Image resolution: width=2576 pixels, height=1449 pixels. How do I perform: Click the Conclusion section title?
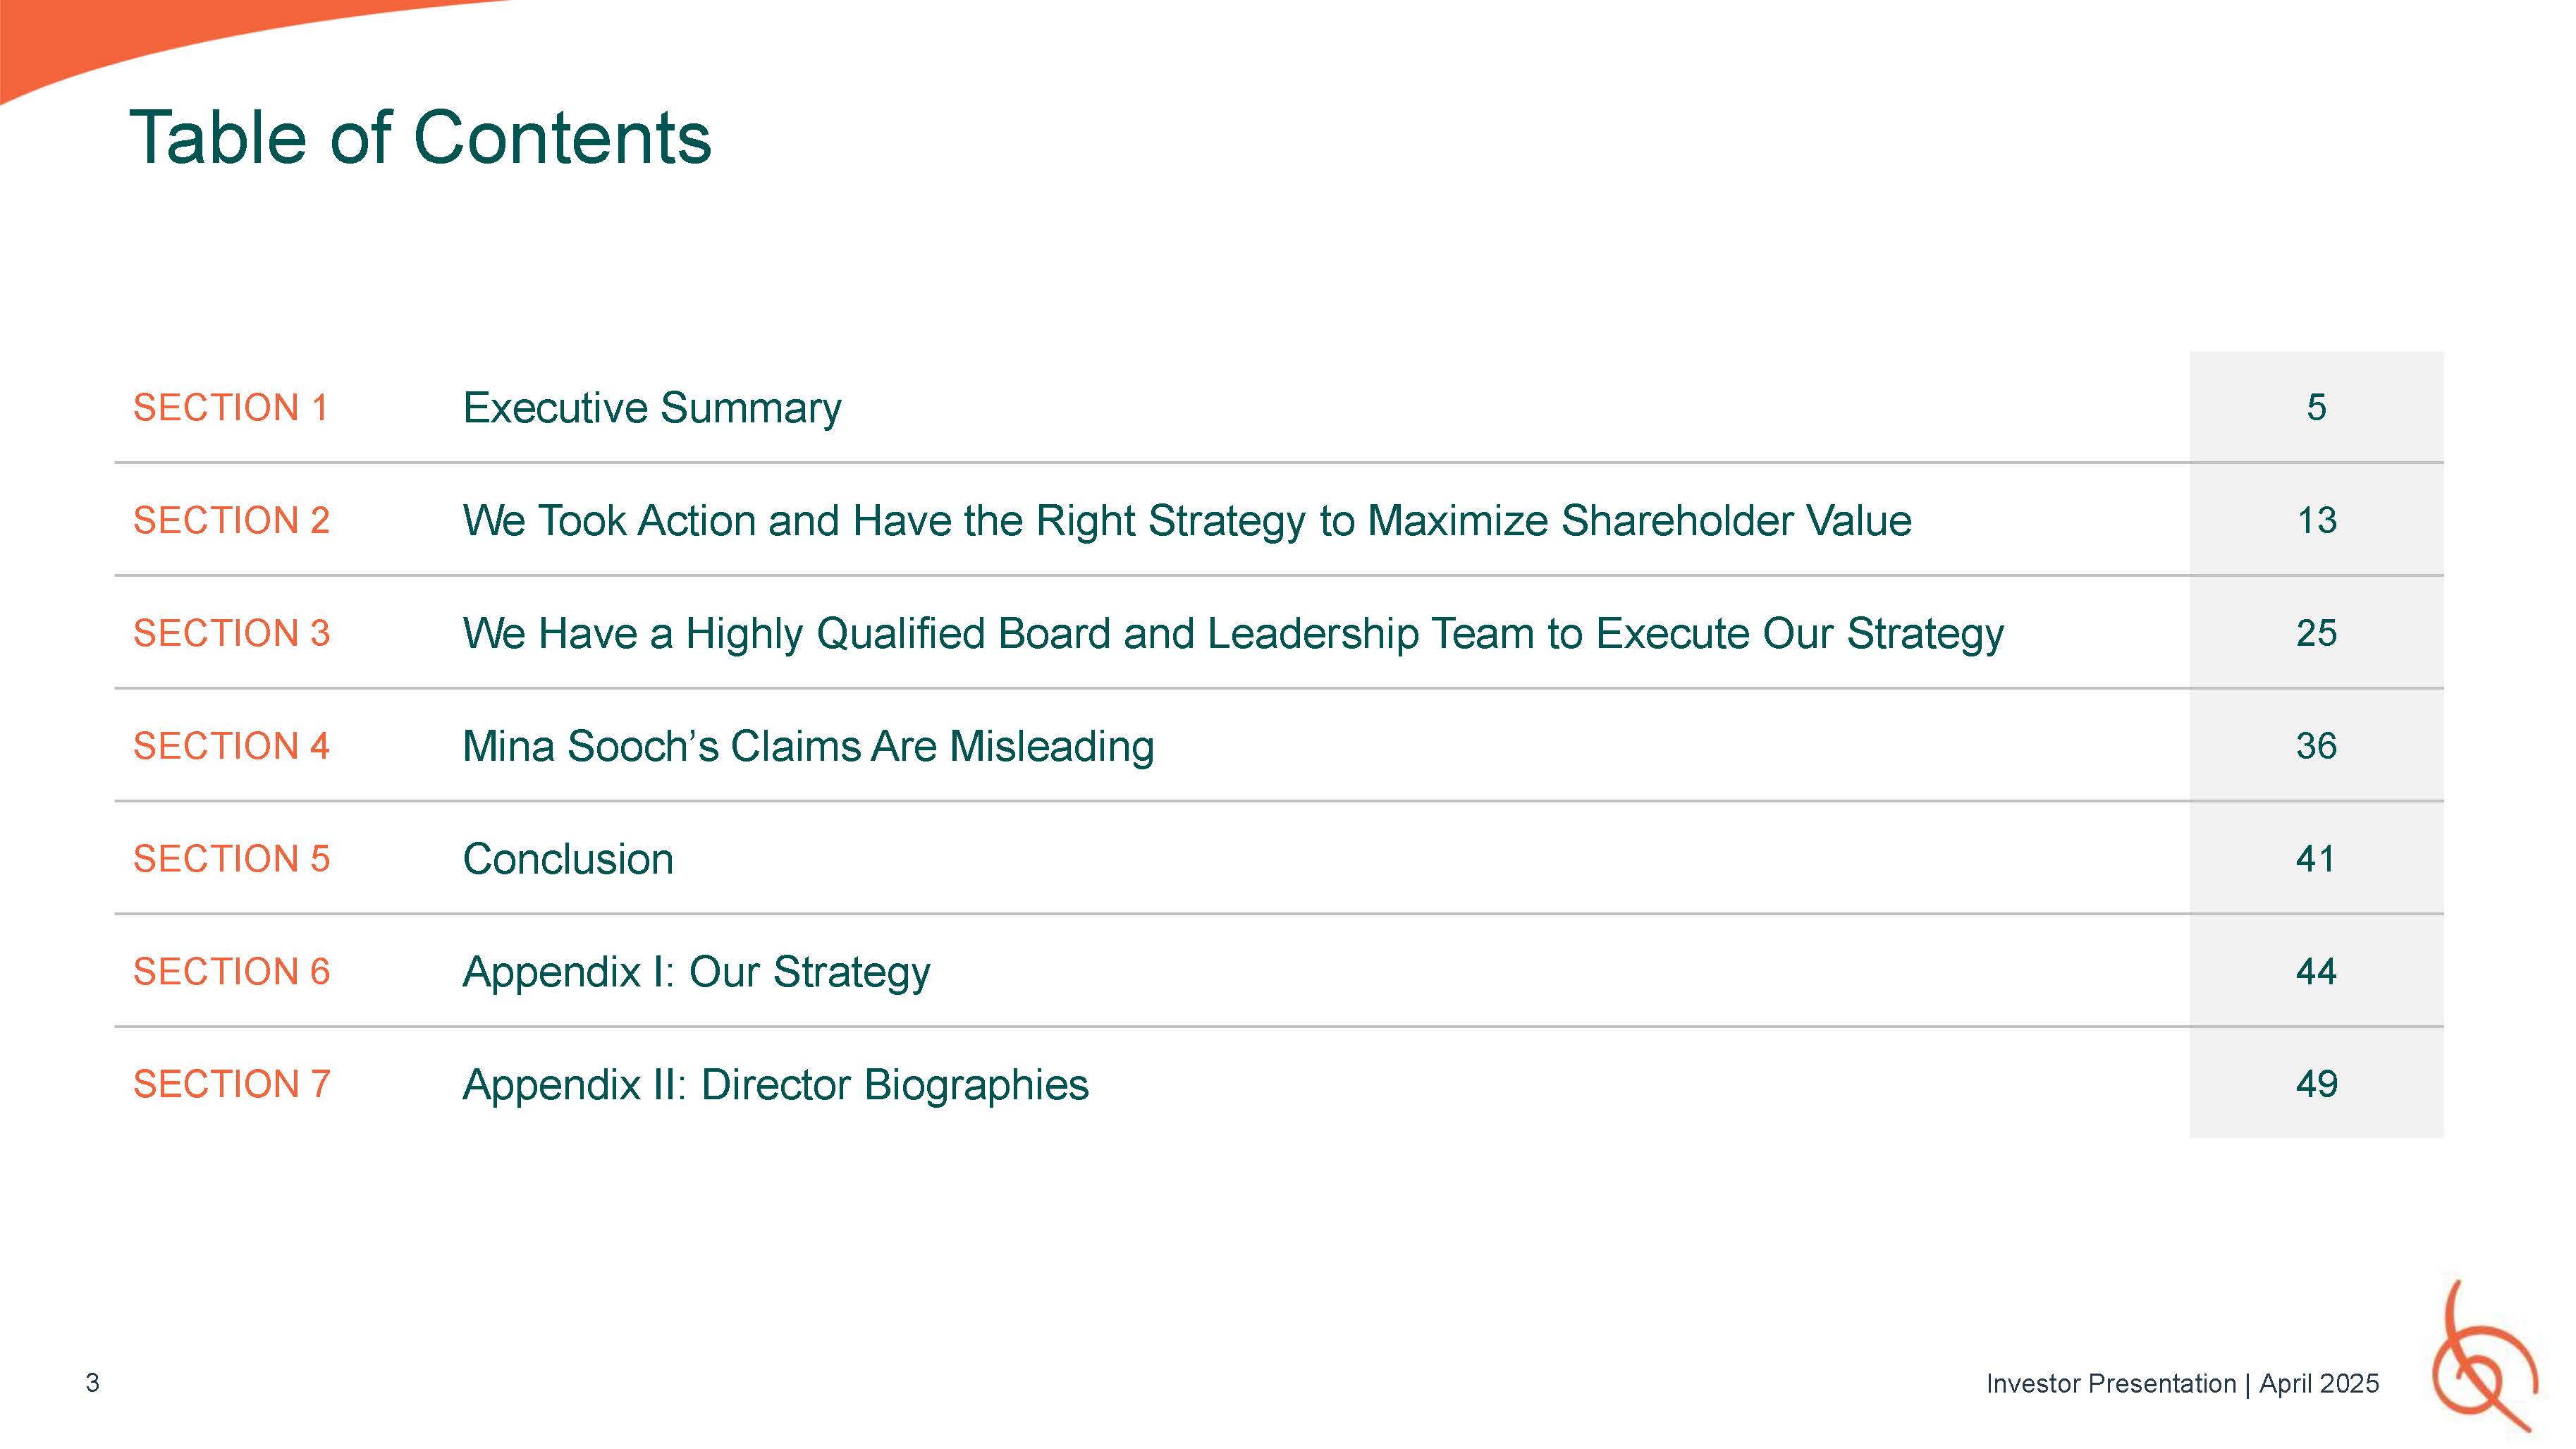point(567,859)
